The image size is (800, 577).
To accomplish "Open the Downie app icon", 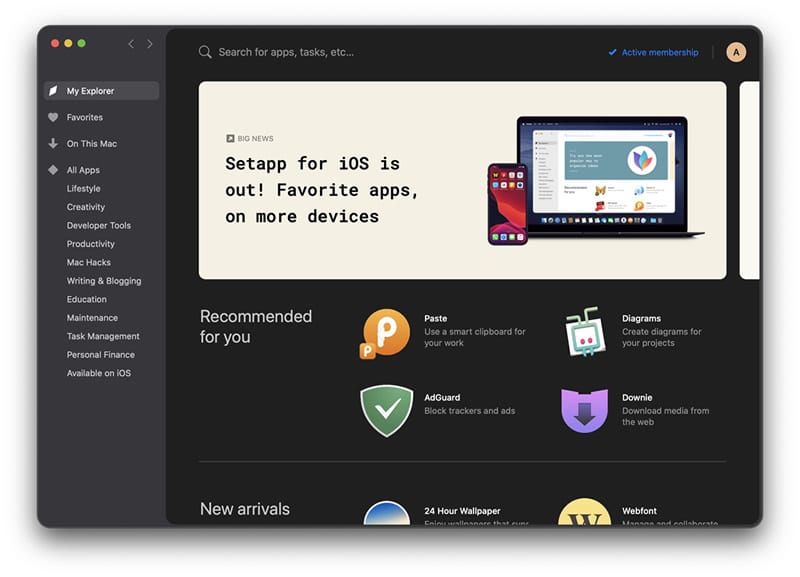I will pos(585,411).
